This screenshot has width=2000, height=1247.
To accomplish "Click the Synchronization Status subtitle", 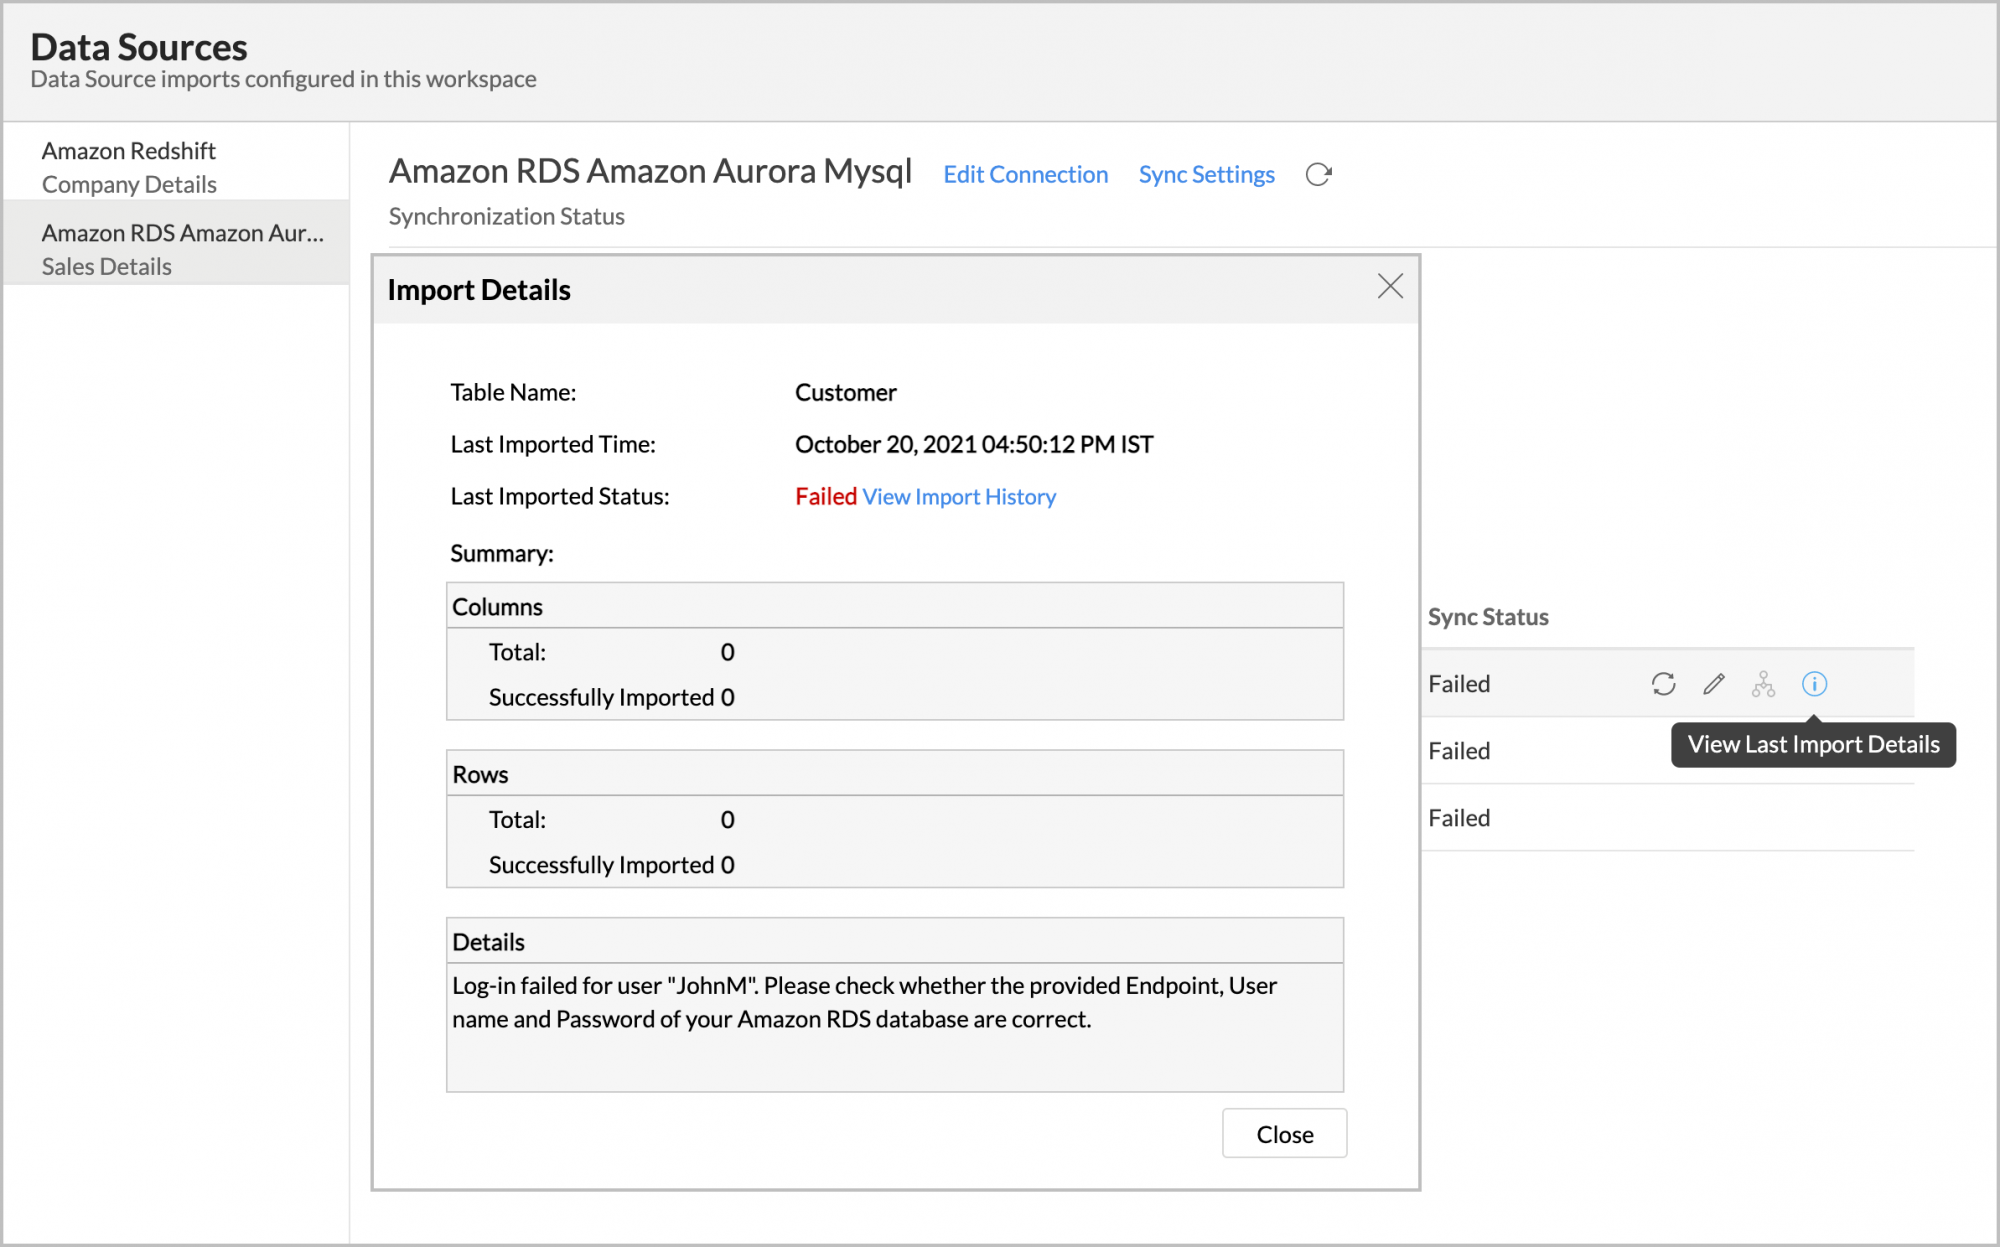I will 507,217.
